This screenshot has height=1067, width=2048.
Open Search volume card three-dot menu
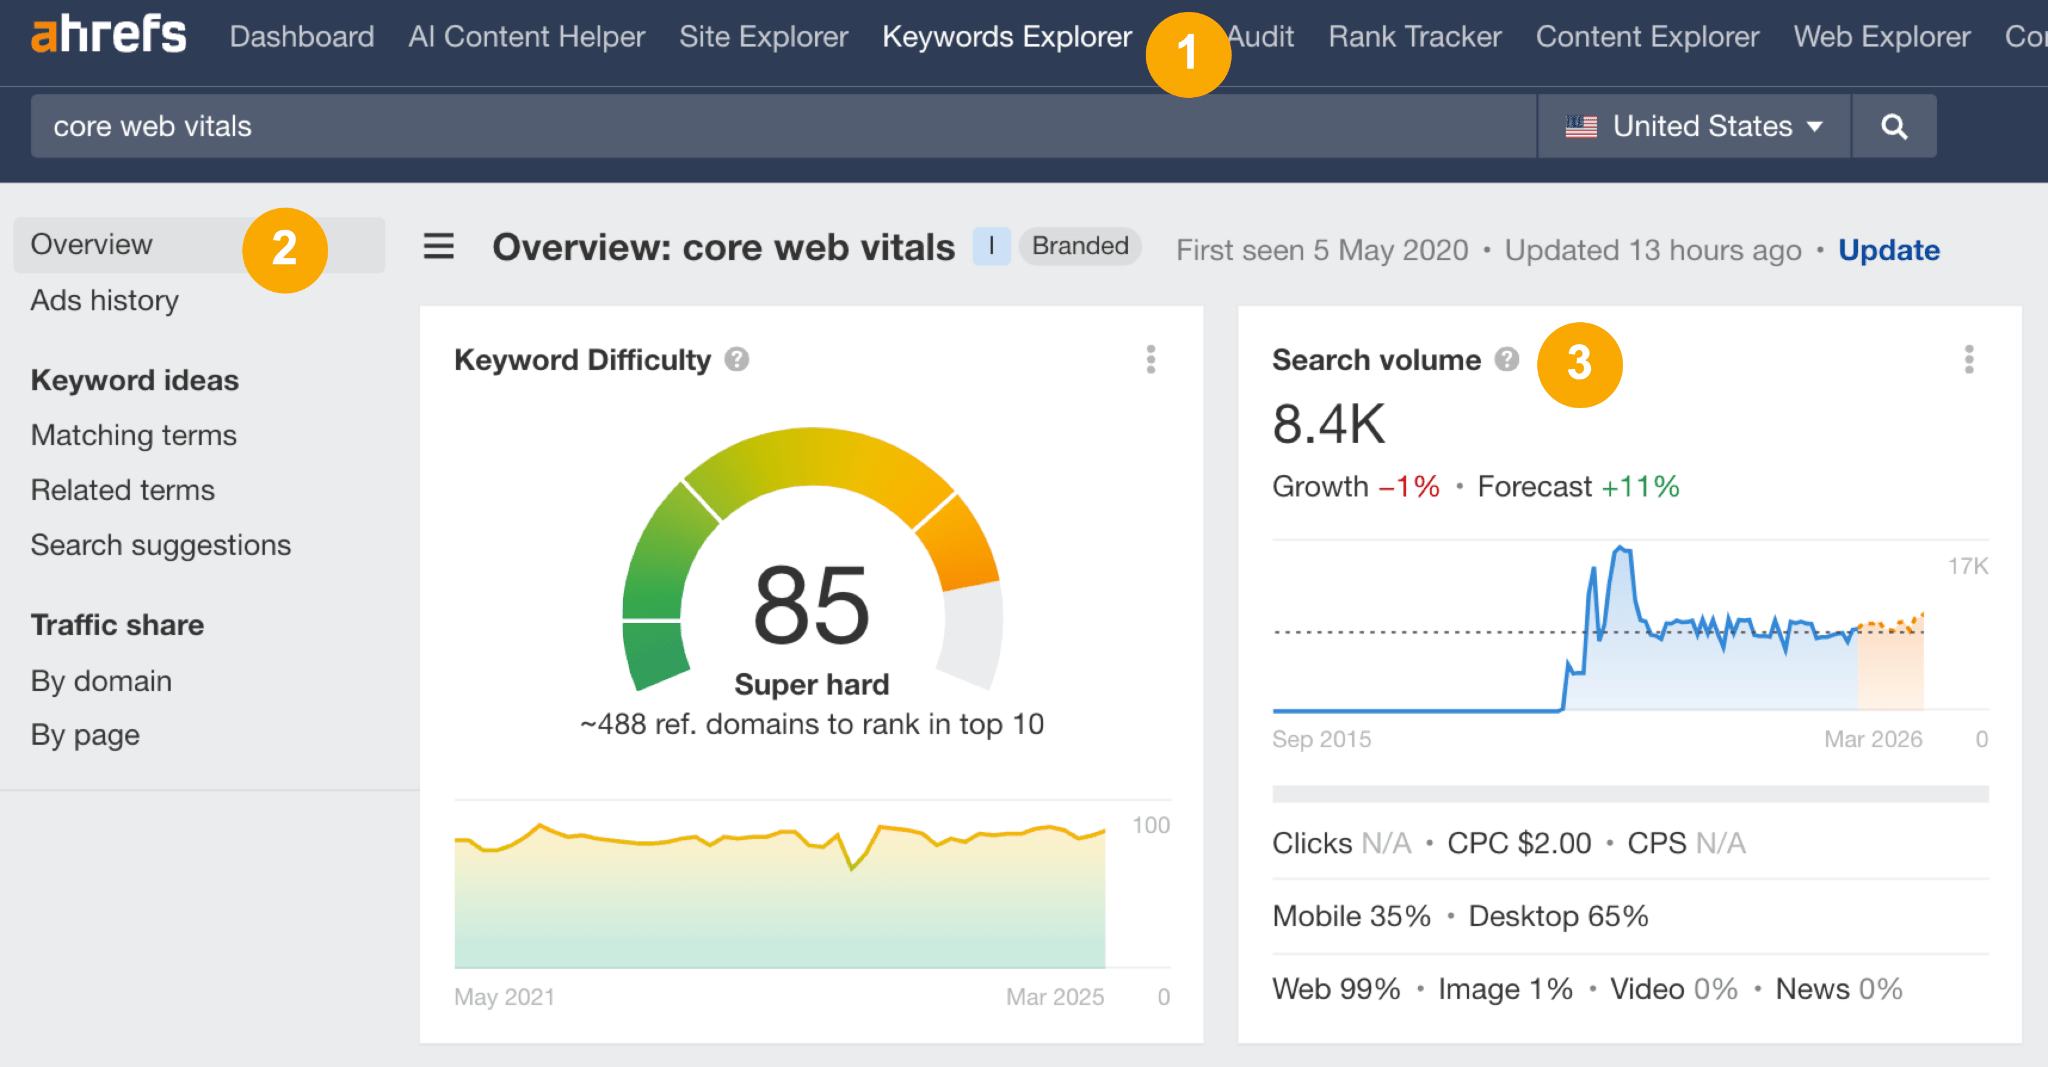coord(1968,359)
